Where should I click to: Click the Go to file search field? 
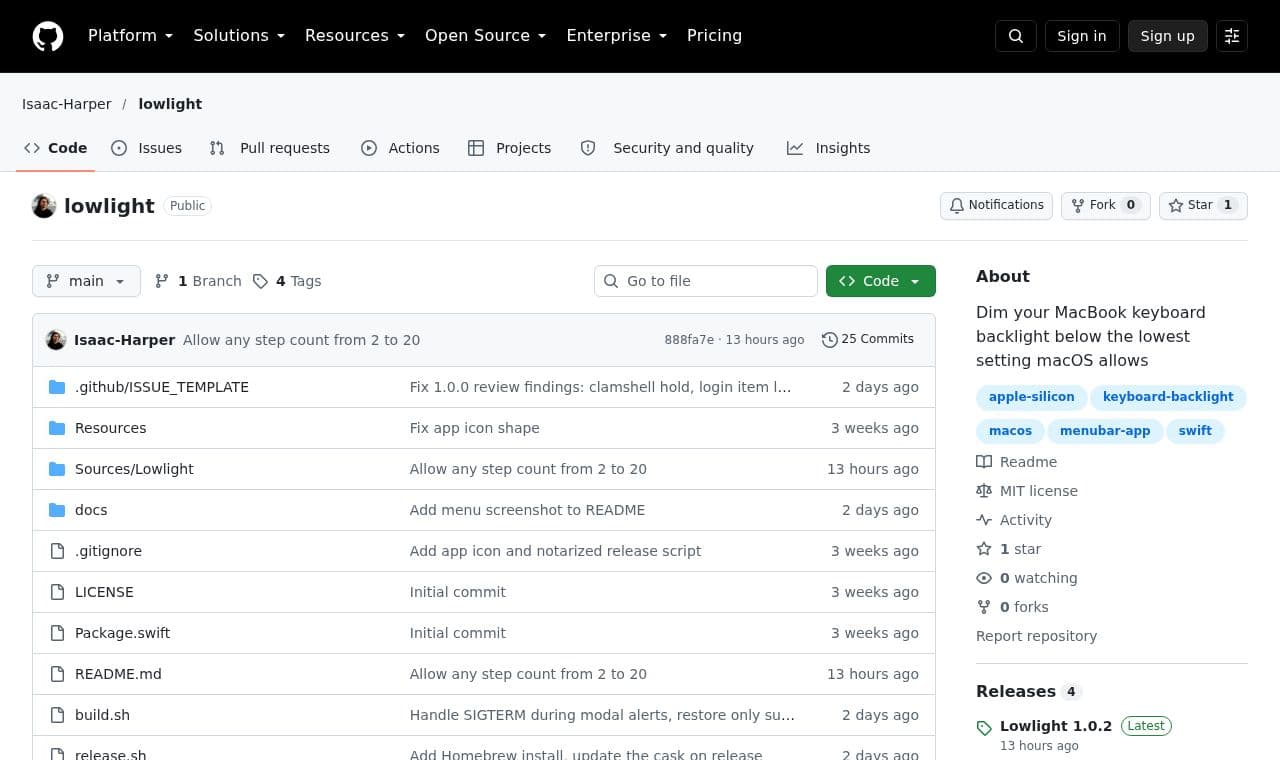coord(706,281)
